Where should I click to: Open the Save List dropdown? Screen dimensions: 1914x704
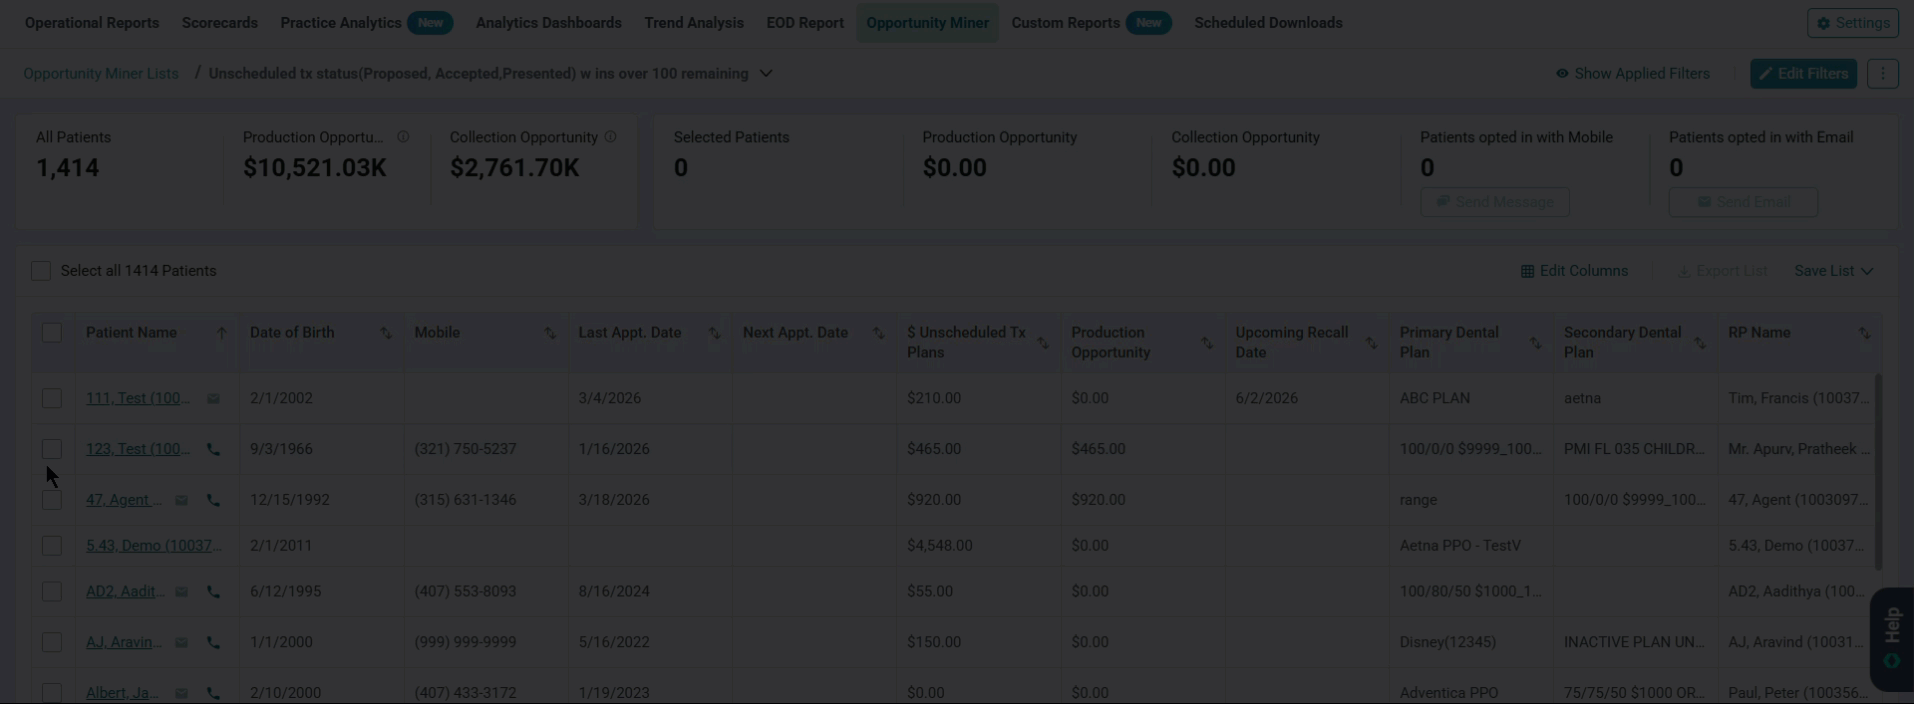[1833, 271]
